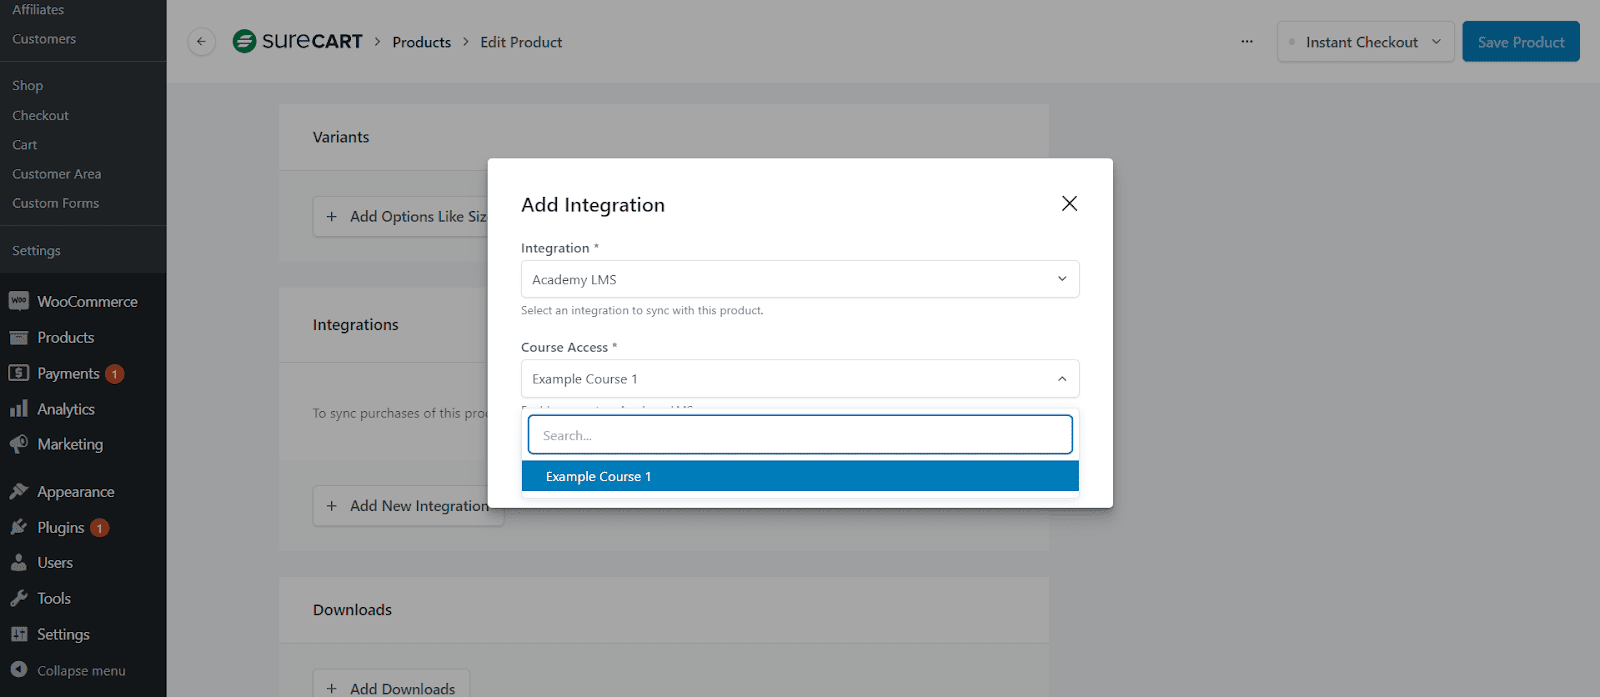Expand the Academy LMS integration dropdown
This screenshot has height=697, width=1600.
(x=799, y=279)
